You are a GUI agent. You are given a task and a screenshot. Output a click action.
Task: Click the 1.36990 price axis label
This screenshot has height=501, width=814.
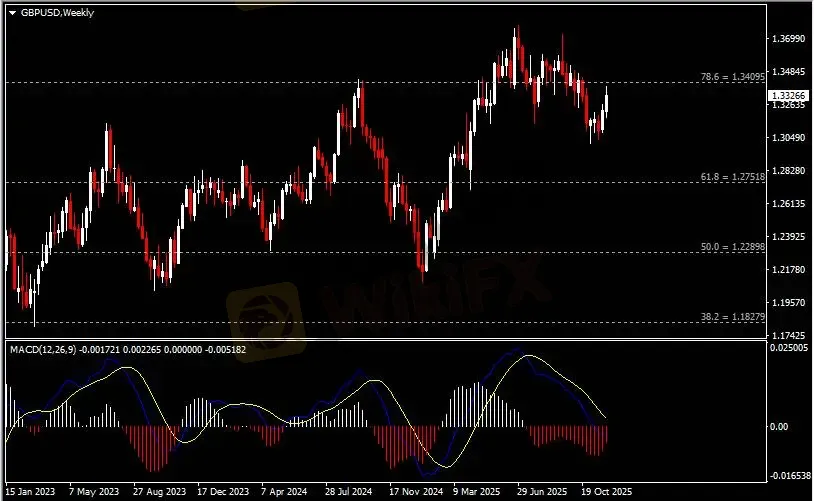[788, 39]
